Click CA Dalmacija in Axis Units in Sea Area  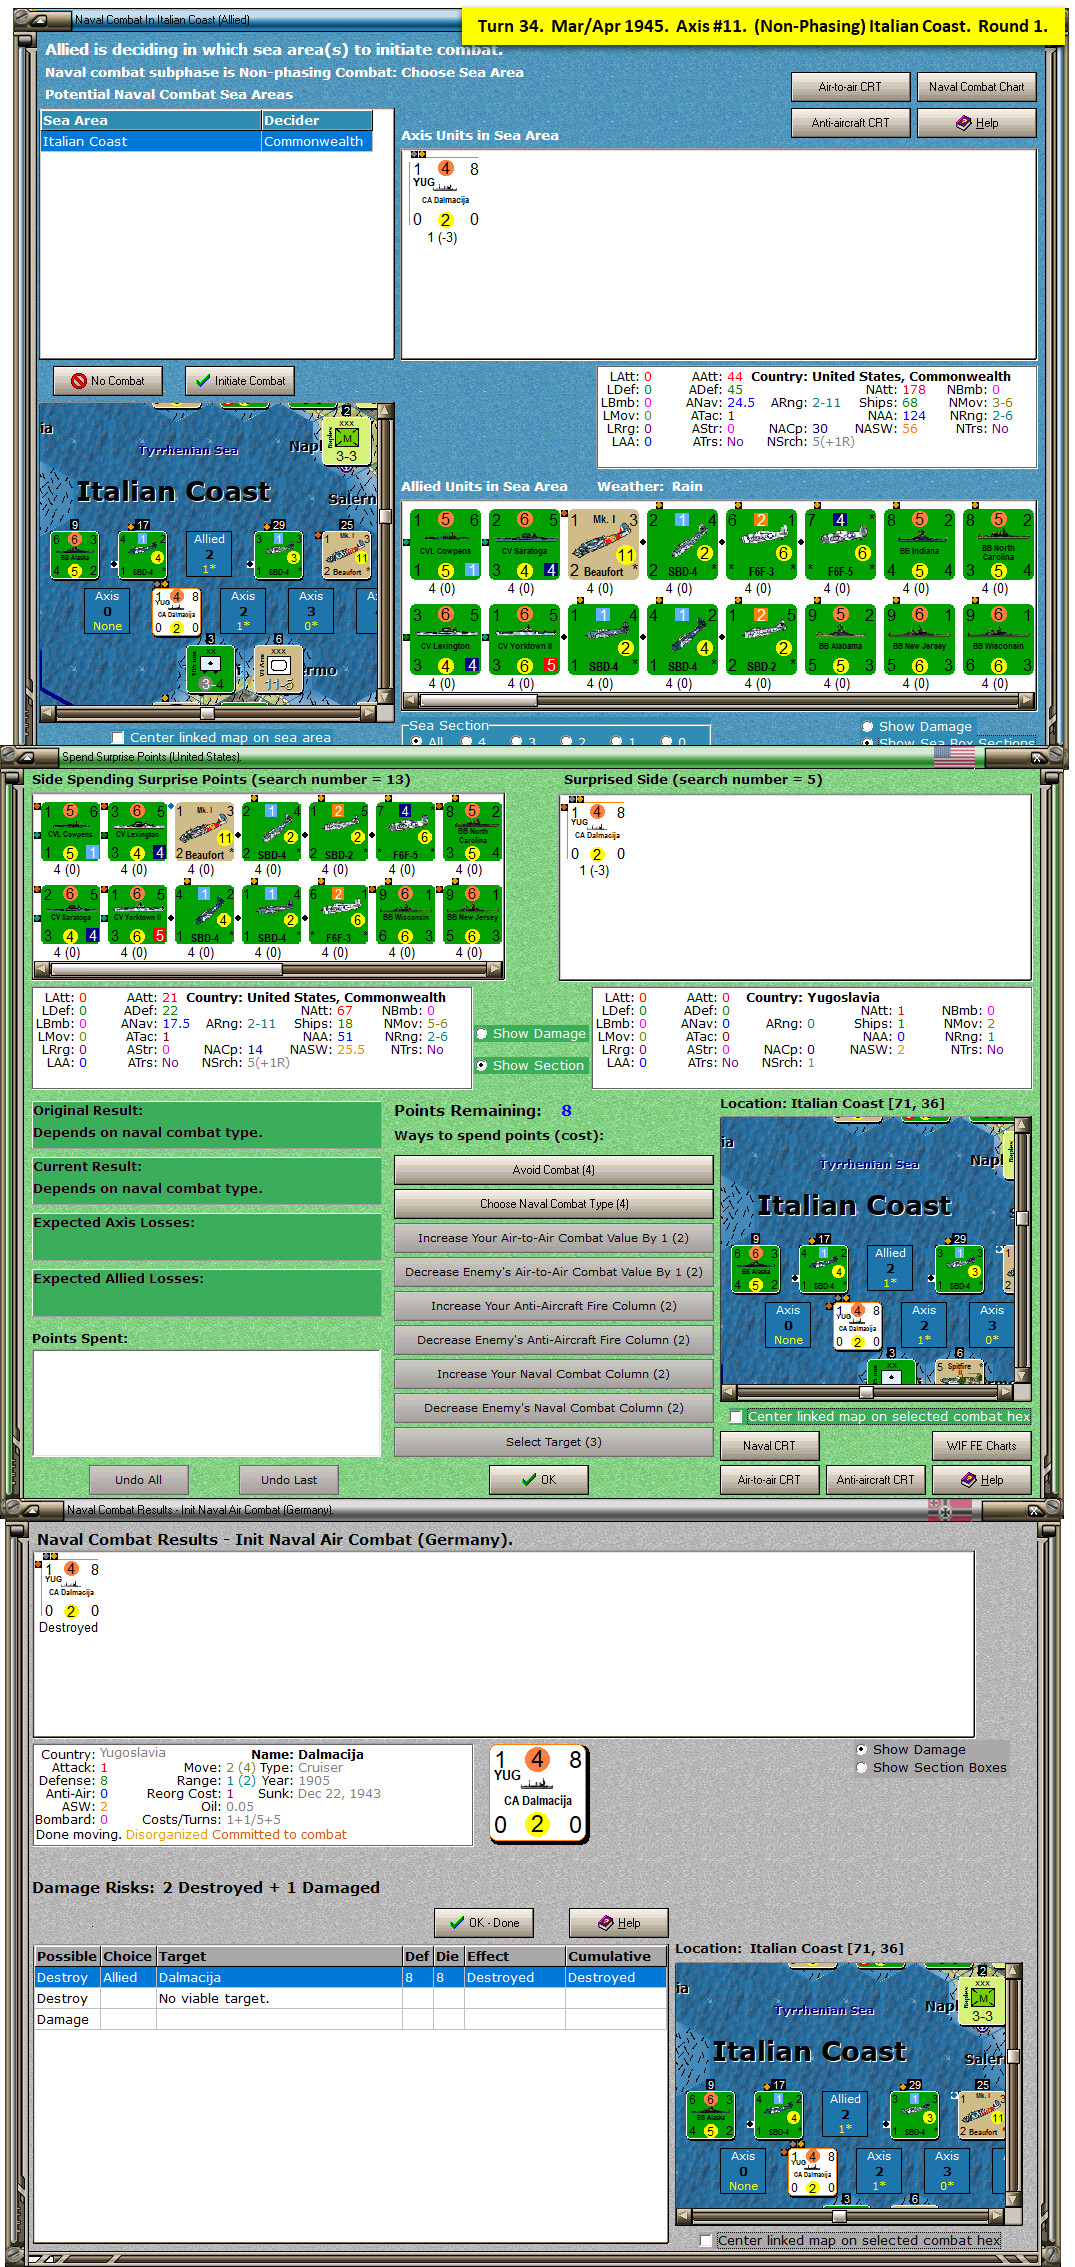[x=445, y=194]
